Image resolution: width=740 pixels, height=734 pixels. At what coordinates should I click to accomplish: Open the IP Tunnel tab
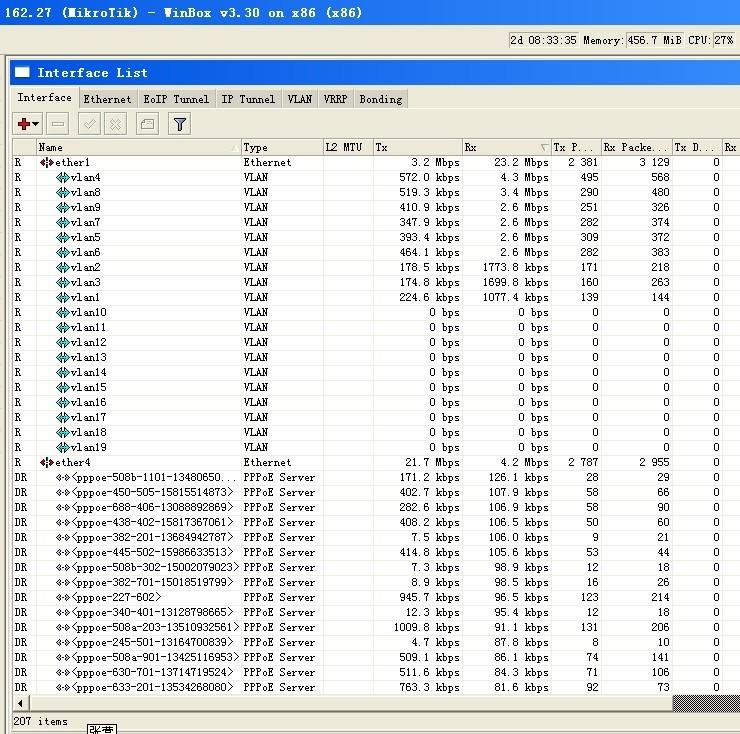[x=248, y=99]
